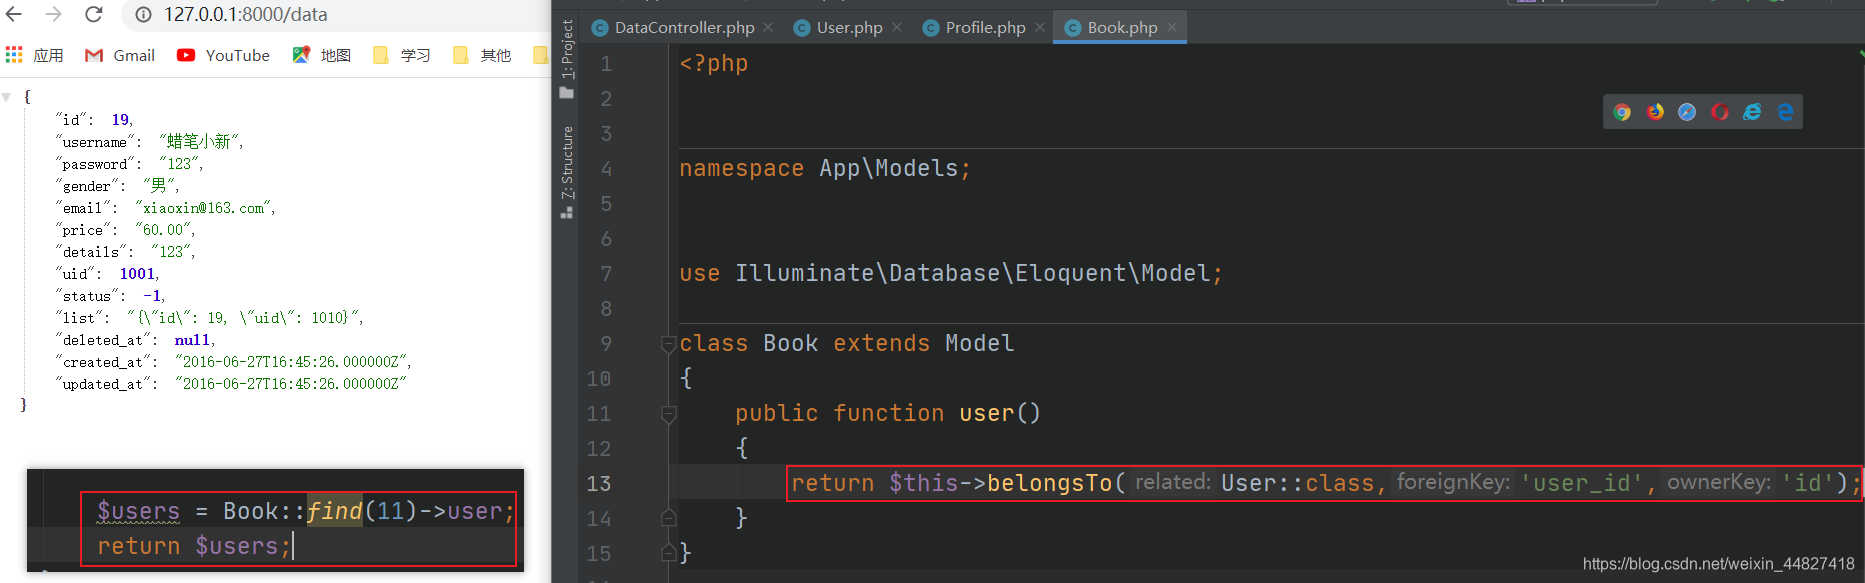Click the "status": -1 JSON line
Screen dimensions: 1865x583
pos(110,296)
